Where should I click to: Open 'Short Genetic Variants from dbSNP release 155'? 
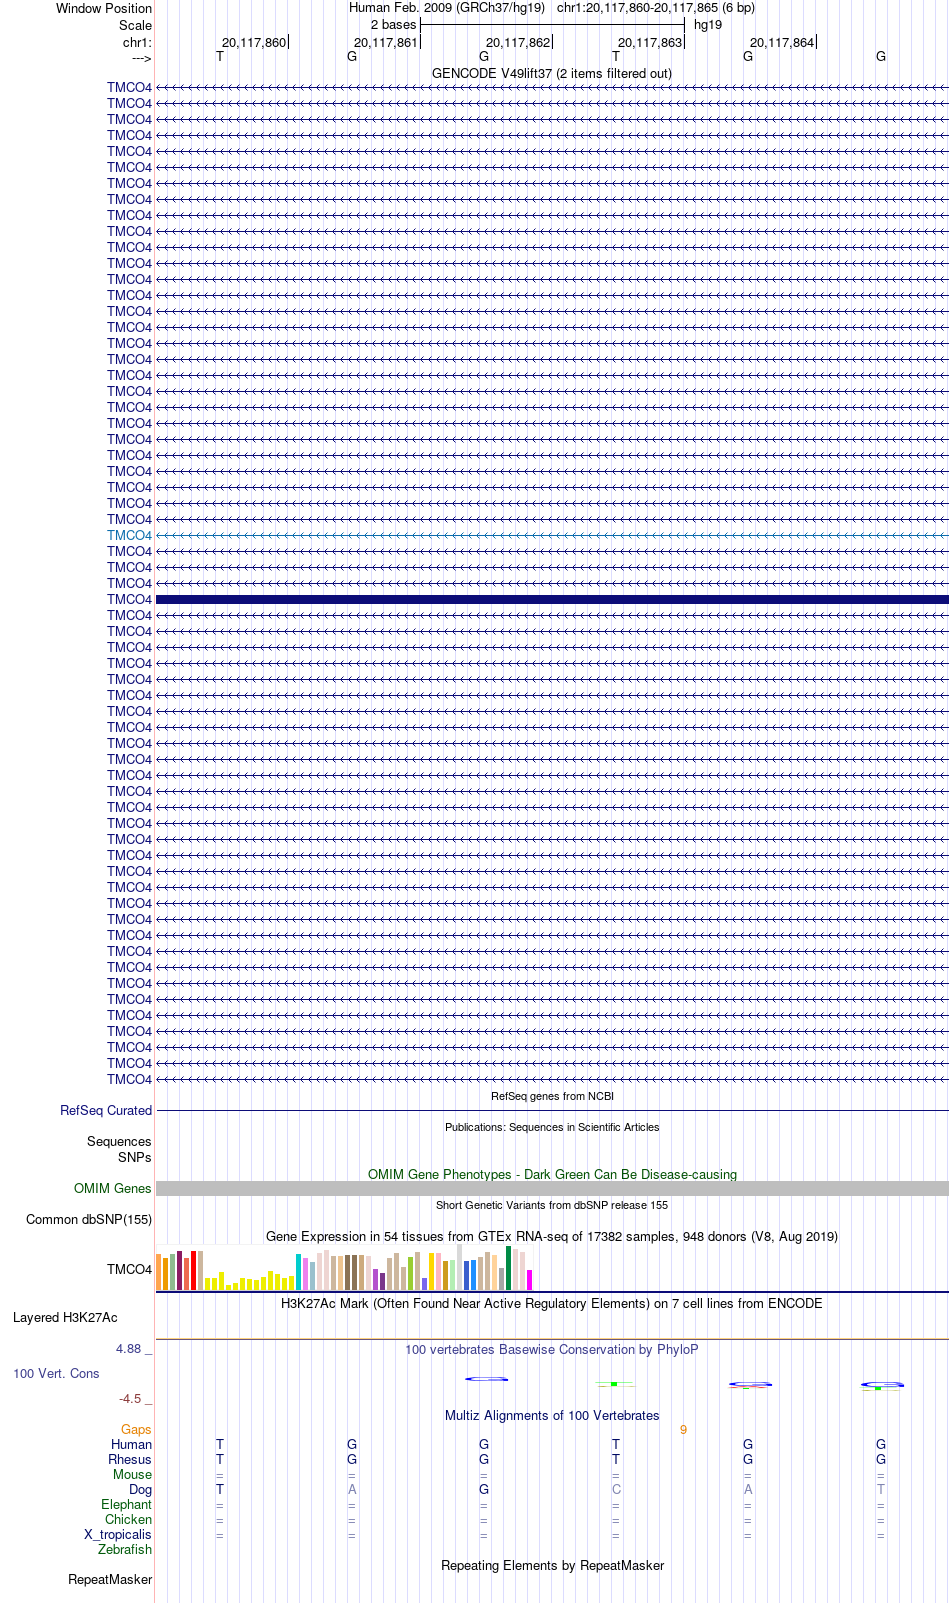tap(552, 1205)
